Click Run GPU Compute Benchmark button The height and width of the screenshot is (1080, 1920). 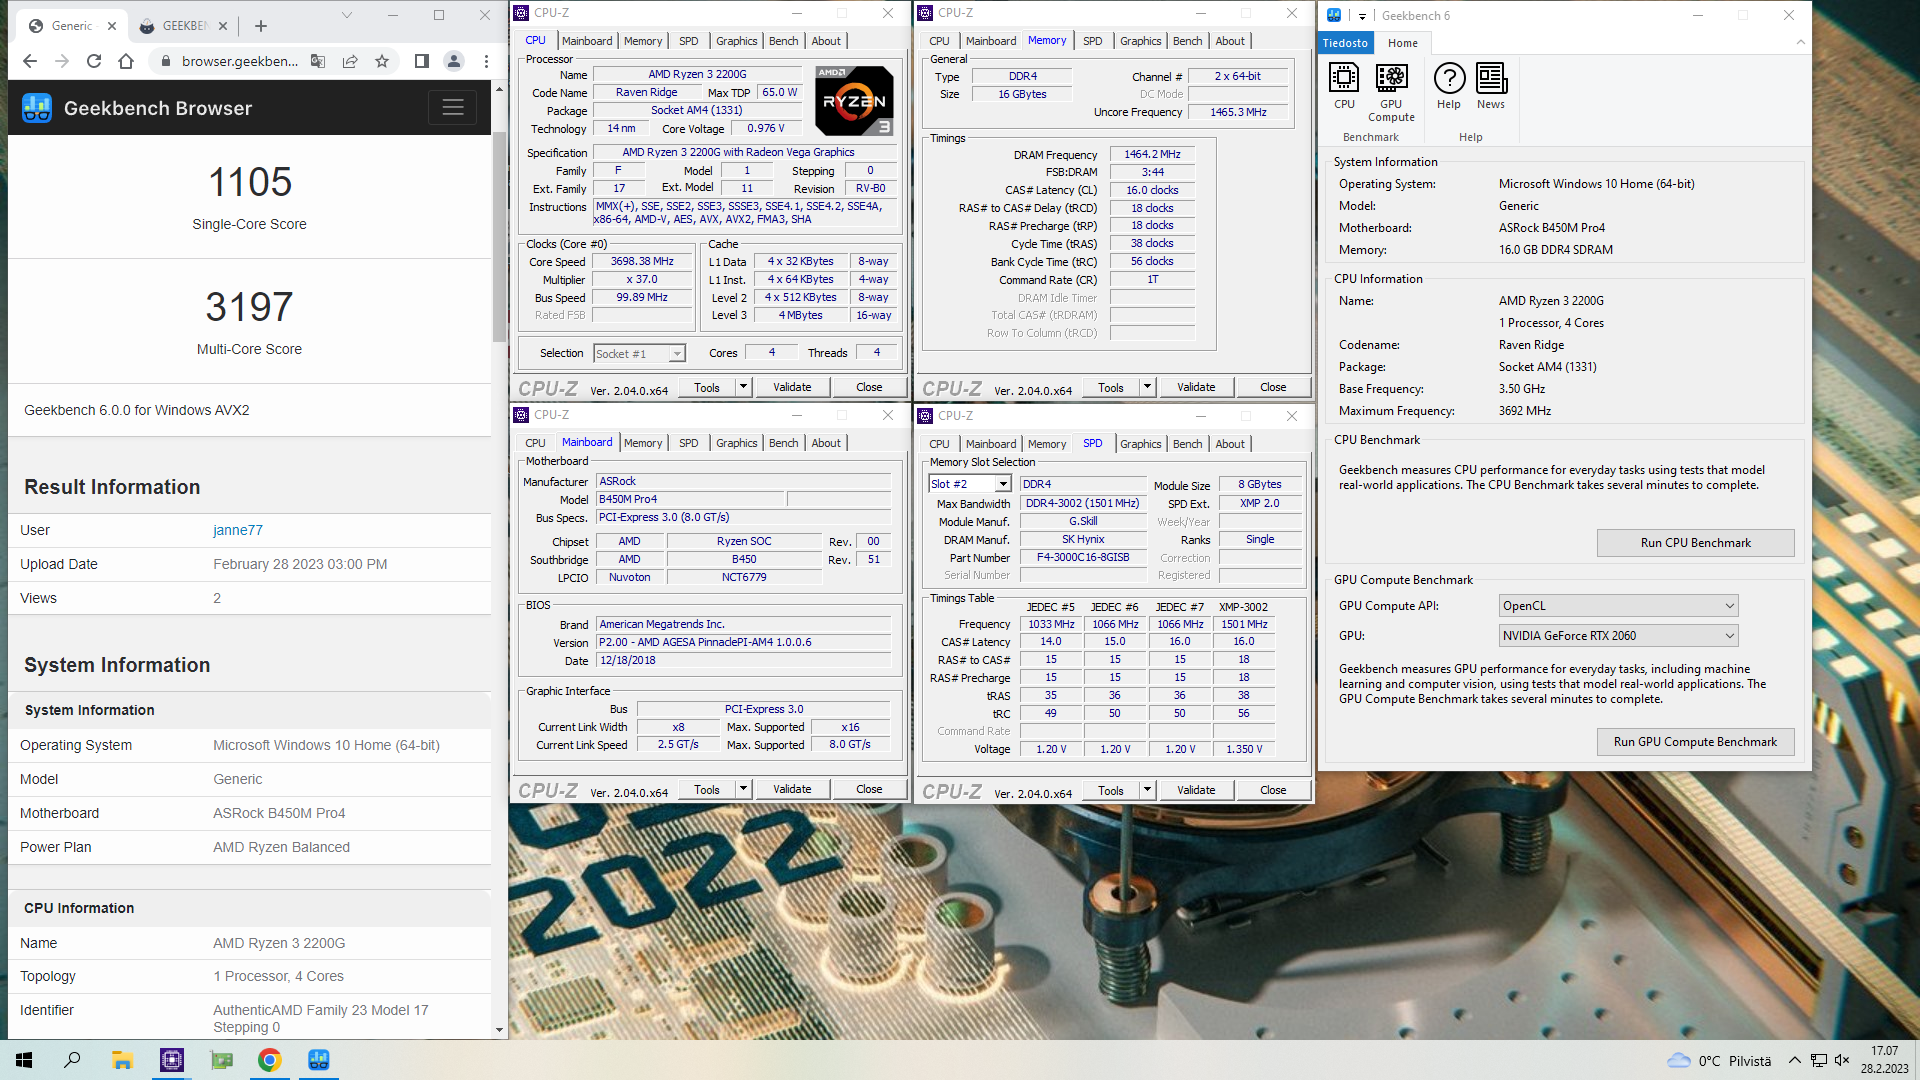[x=1695, y=742]
